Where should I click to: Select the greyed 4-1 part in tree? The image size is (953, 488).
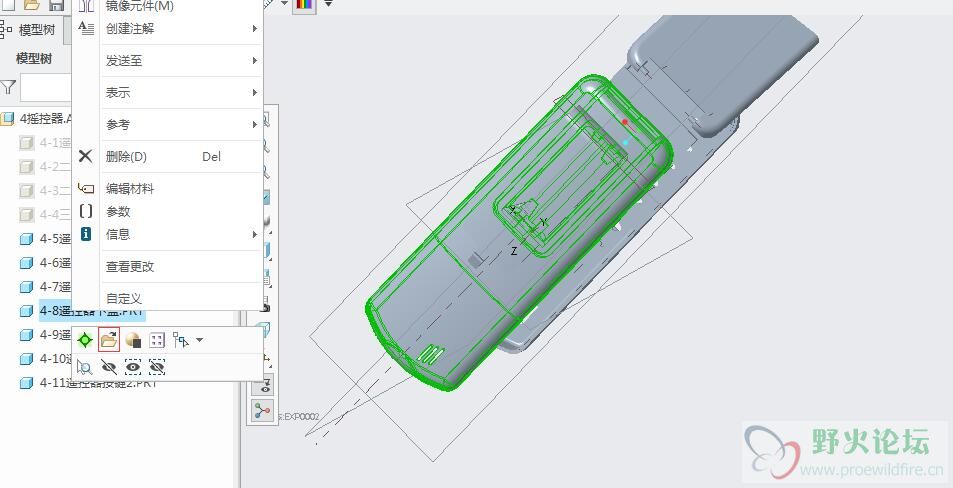(55, 143)
